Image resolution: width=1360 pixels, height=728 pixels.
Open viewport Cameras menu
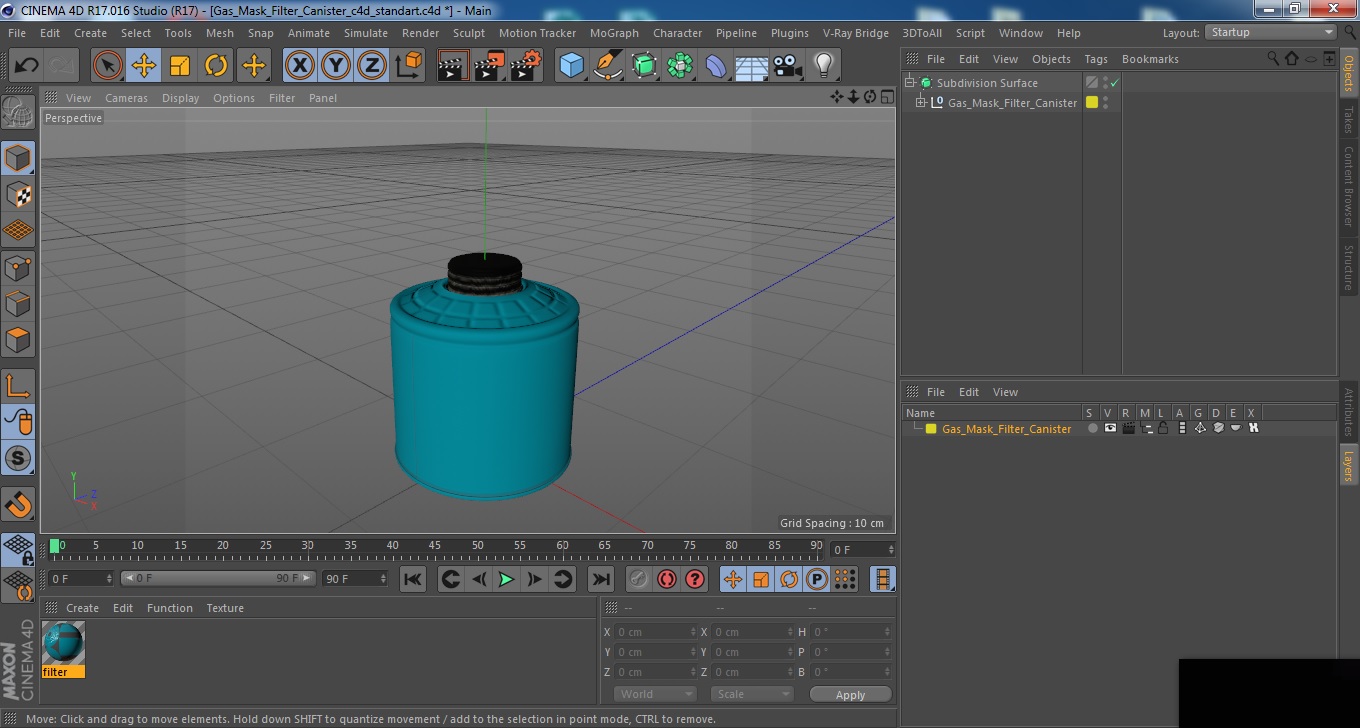127,98
